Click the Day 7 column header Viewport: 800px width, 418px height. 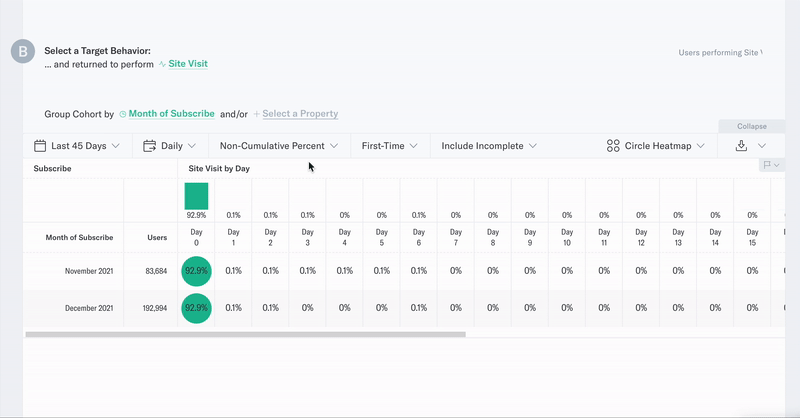click(x=456, y=237)
